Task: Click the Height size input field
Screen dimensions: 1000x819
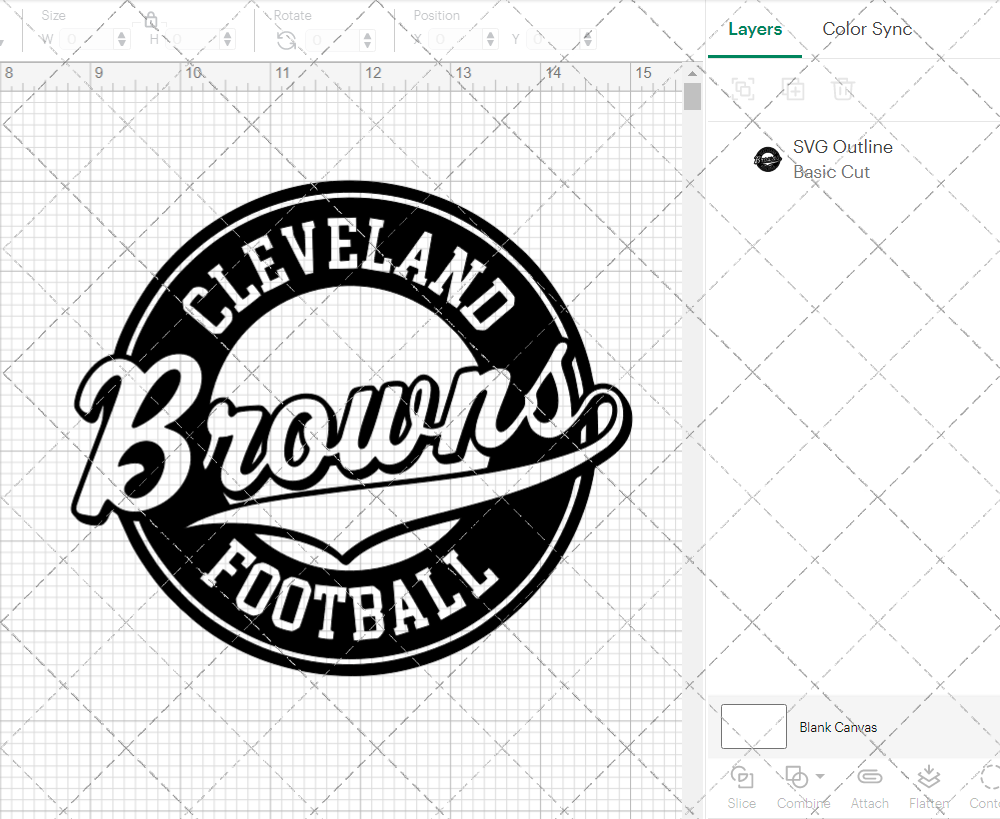Action: click(193, 40)
